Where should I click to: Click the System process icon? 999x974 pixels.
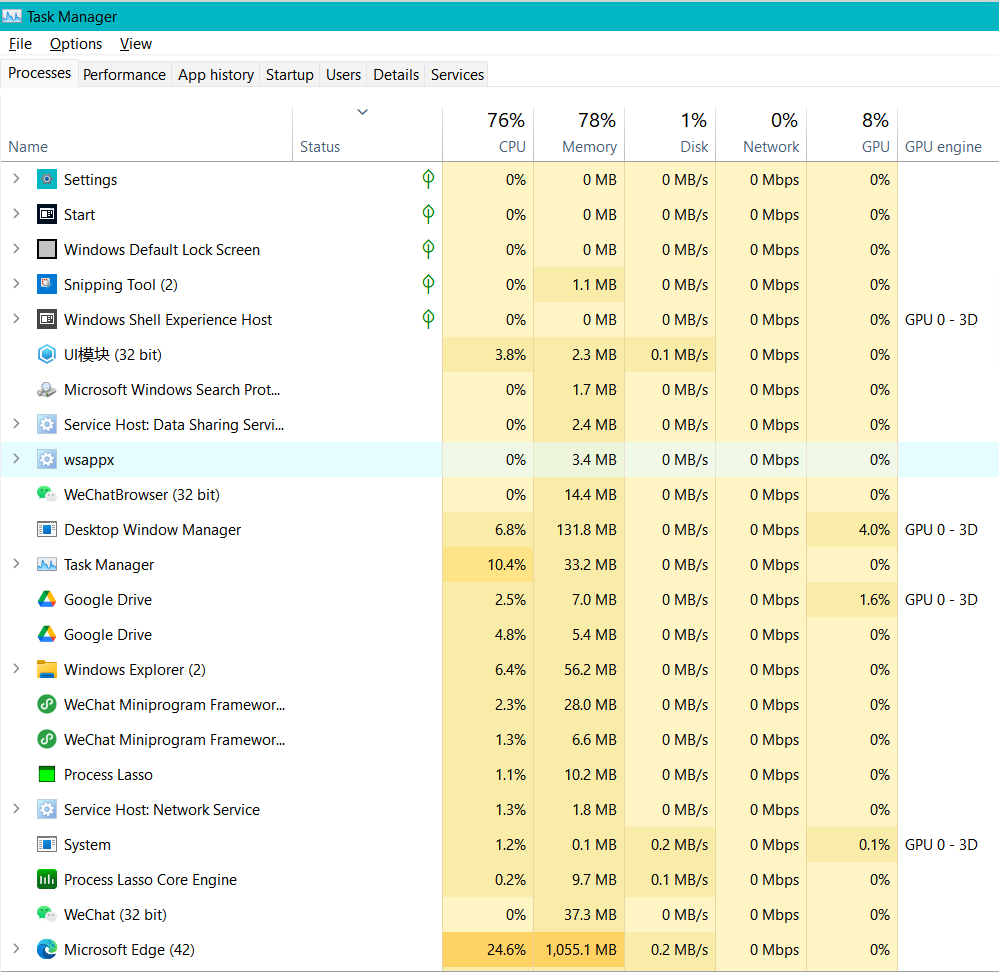click(47, 845)
